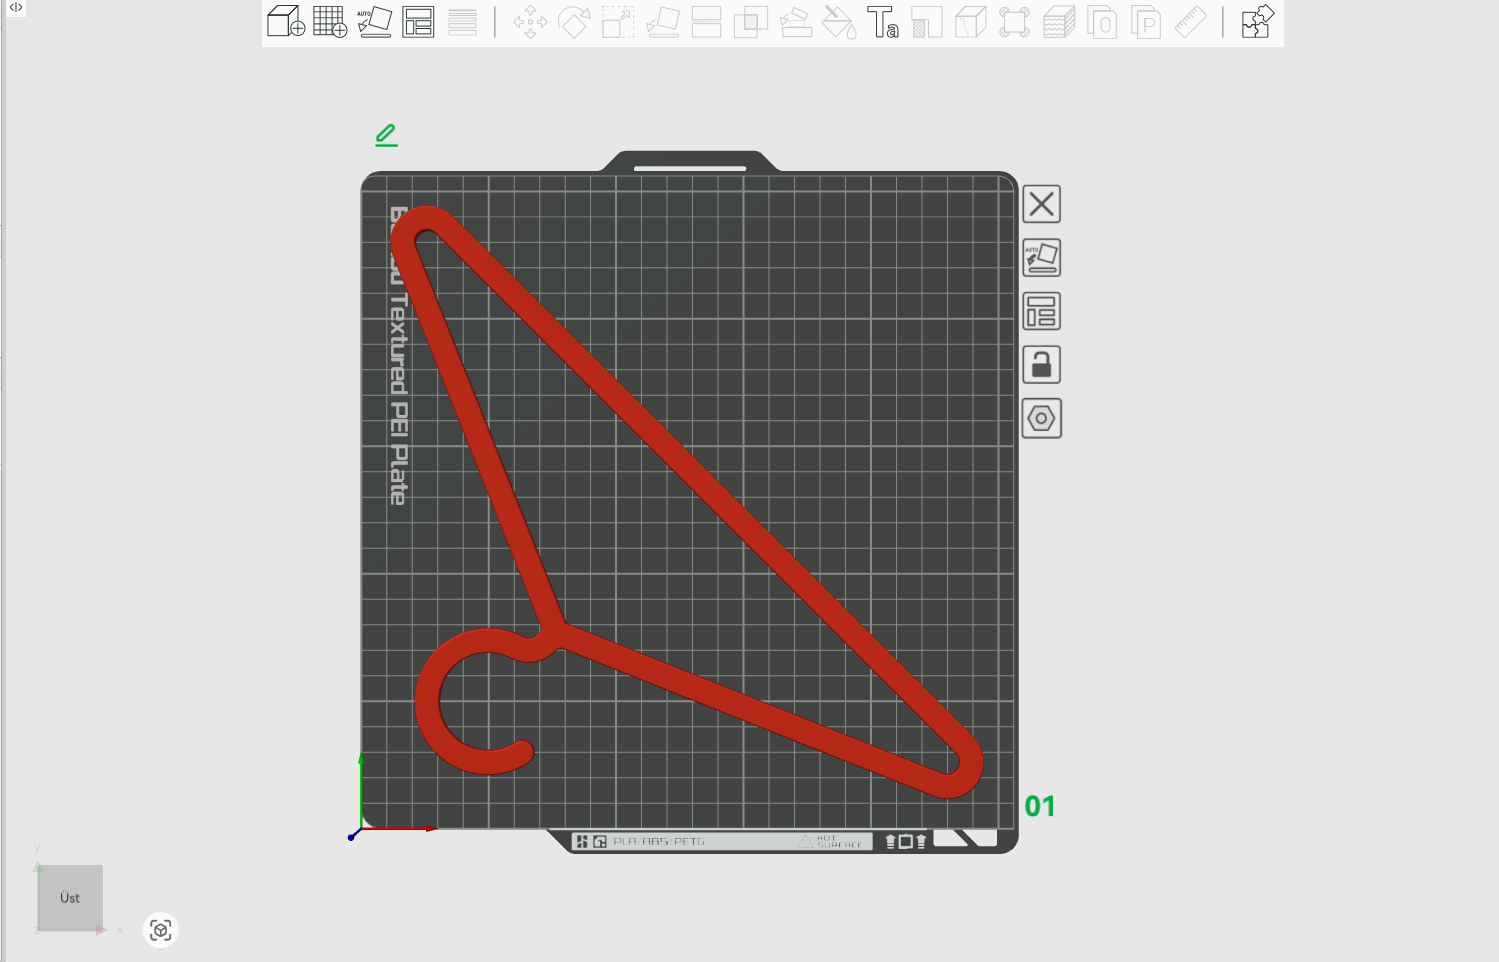1499x962 pixels.
Task: Click the corner-bracket frame tool icon
Action: [x=1014, y=22]
